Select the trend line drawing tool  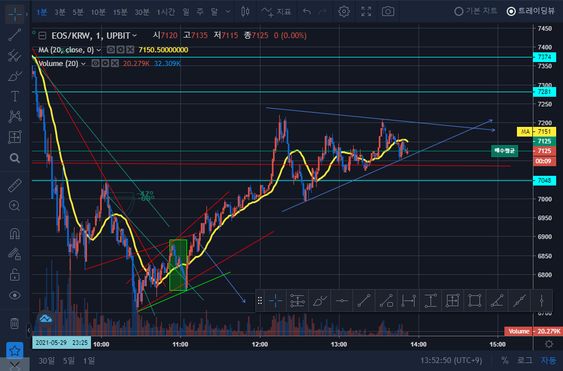click(15, 35)
